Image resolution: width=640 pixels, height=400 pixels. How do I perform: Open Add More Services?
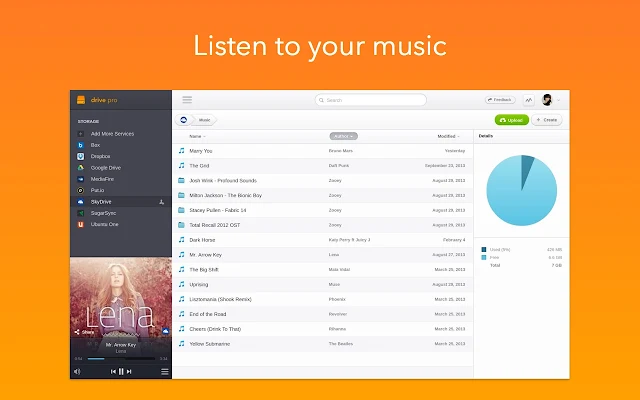click(x=112, y=134)
